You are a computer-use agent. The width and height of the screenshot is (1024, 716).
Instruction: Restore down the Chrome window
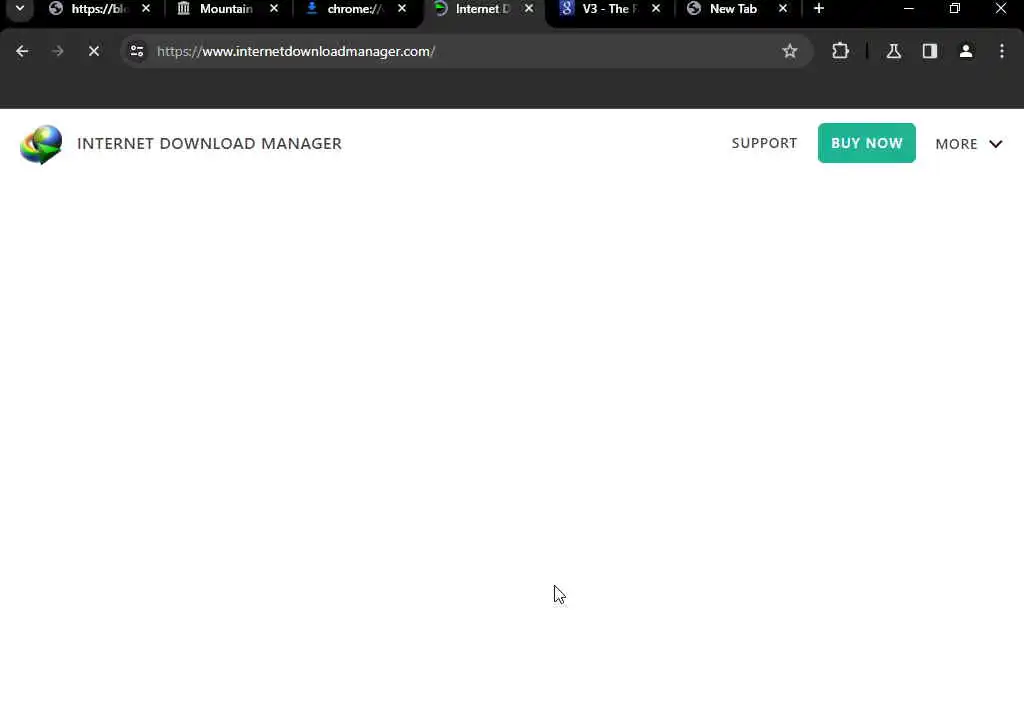tap(955, 8)
